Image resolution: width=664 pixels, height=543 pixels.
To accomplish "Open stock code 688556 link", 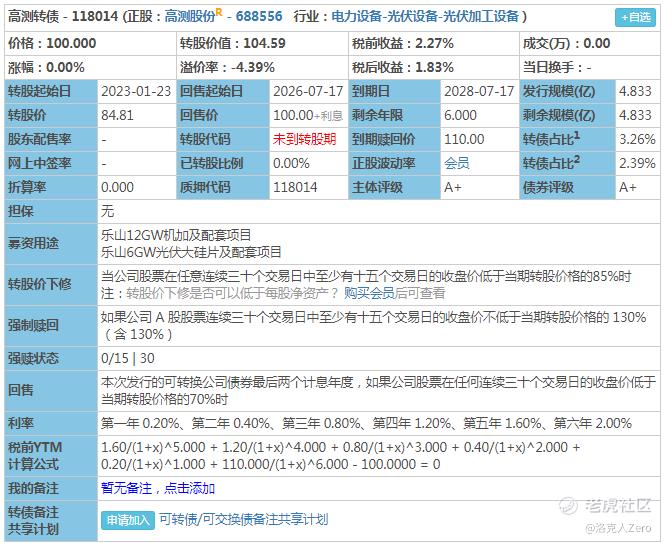I will tap(259, 17).
